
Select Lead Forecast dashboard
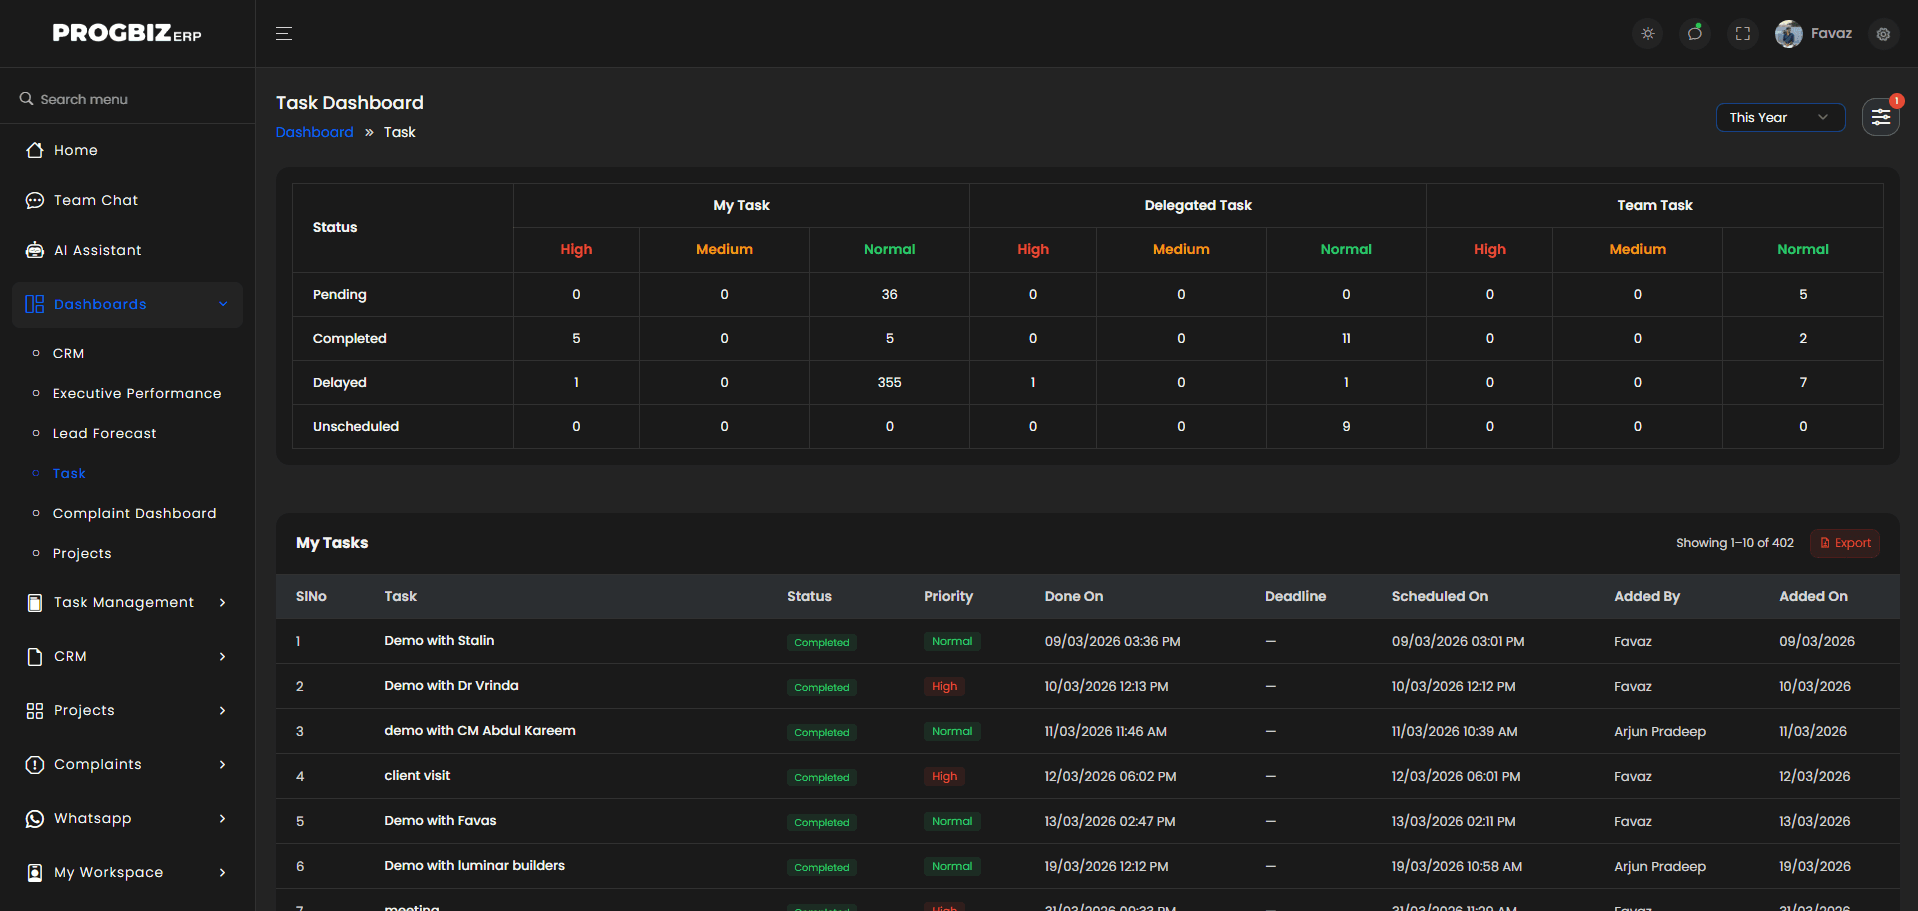(x=105, y=433)
